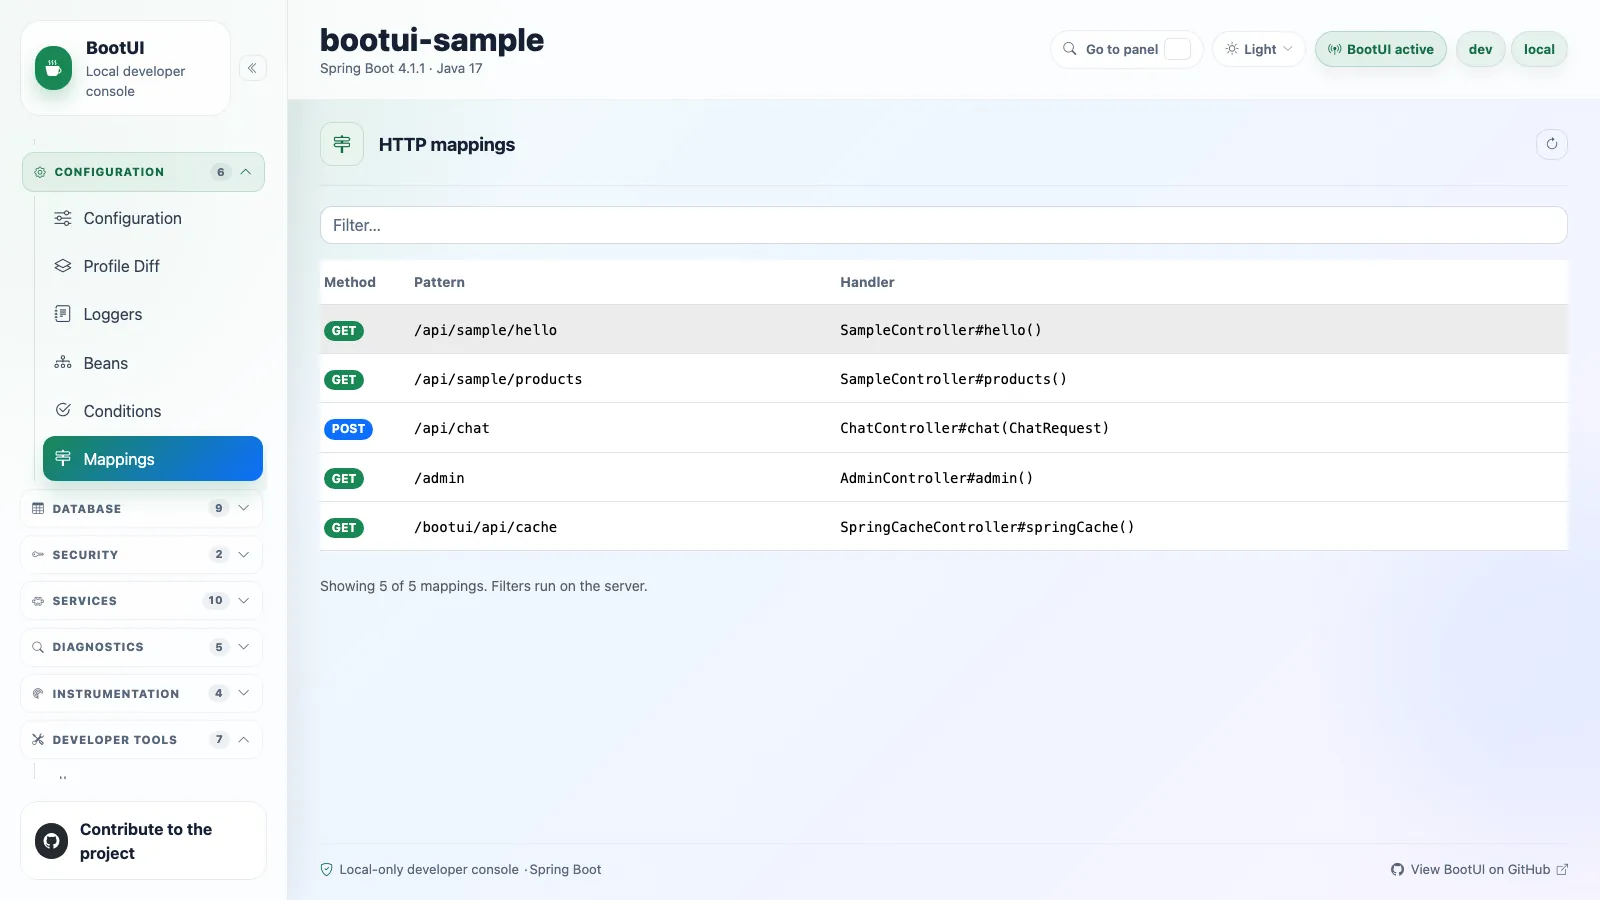The image size is (1600, 900).
Task: Click the shield icon in footer
Action: pyautogui.click(x=326, y=870)
